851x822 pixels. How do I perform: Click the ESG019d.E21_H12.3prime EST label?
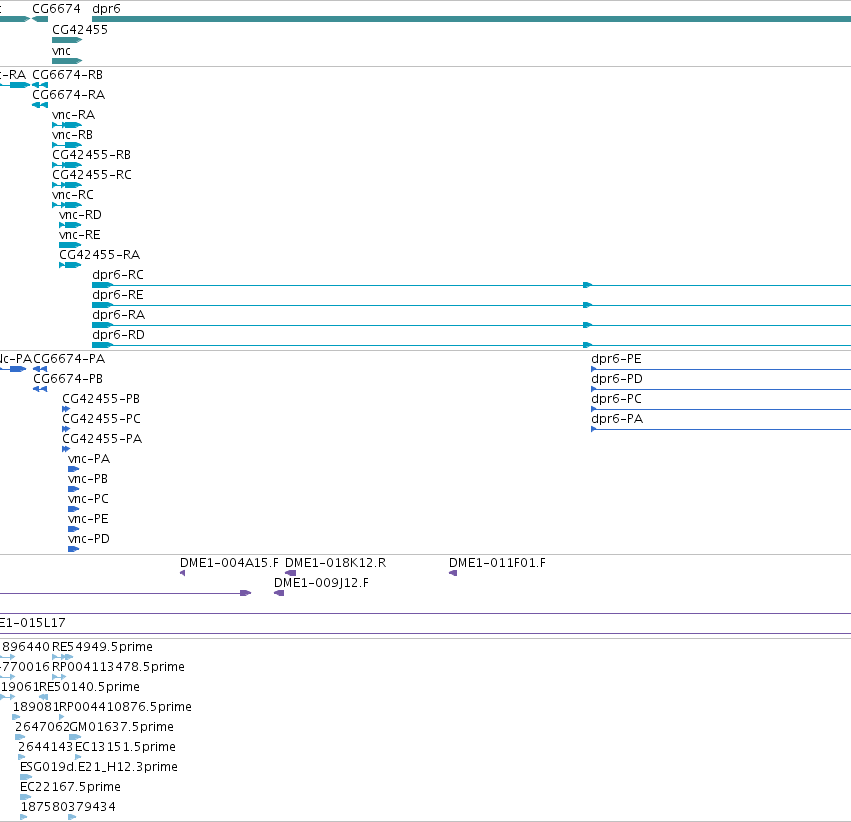point(99,767)
